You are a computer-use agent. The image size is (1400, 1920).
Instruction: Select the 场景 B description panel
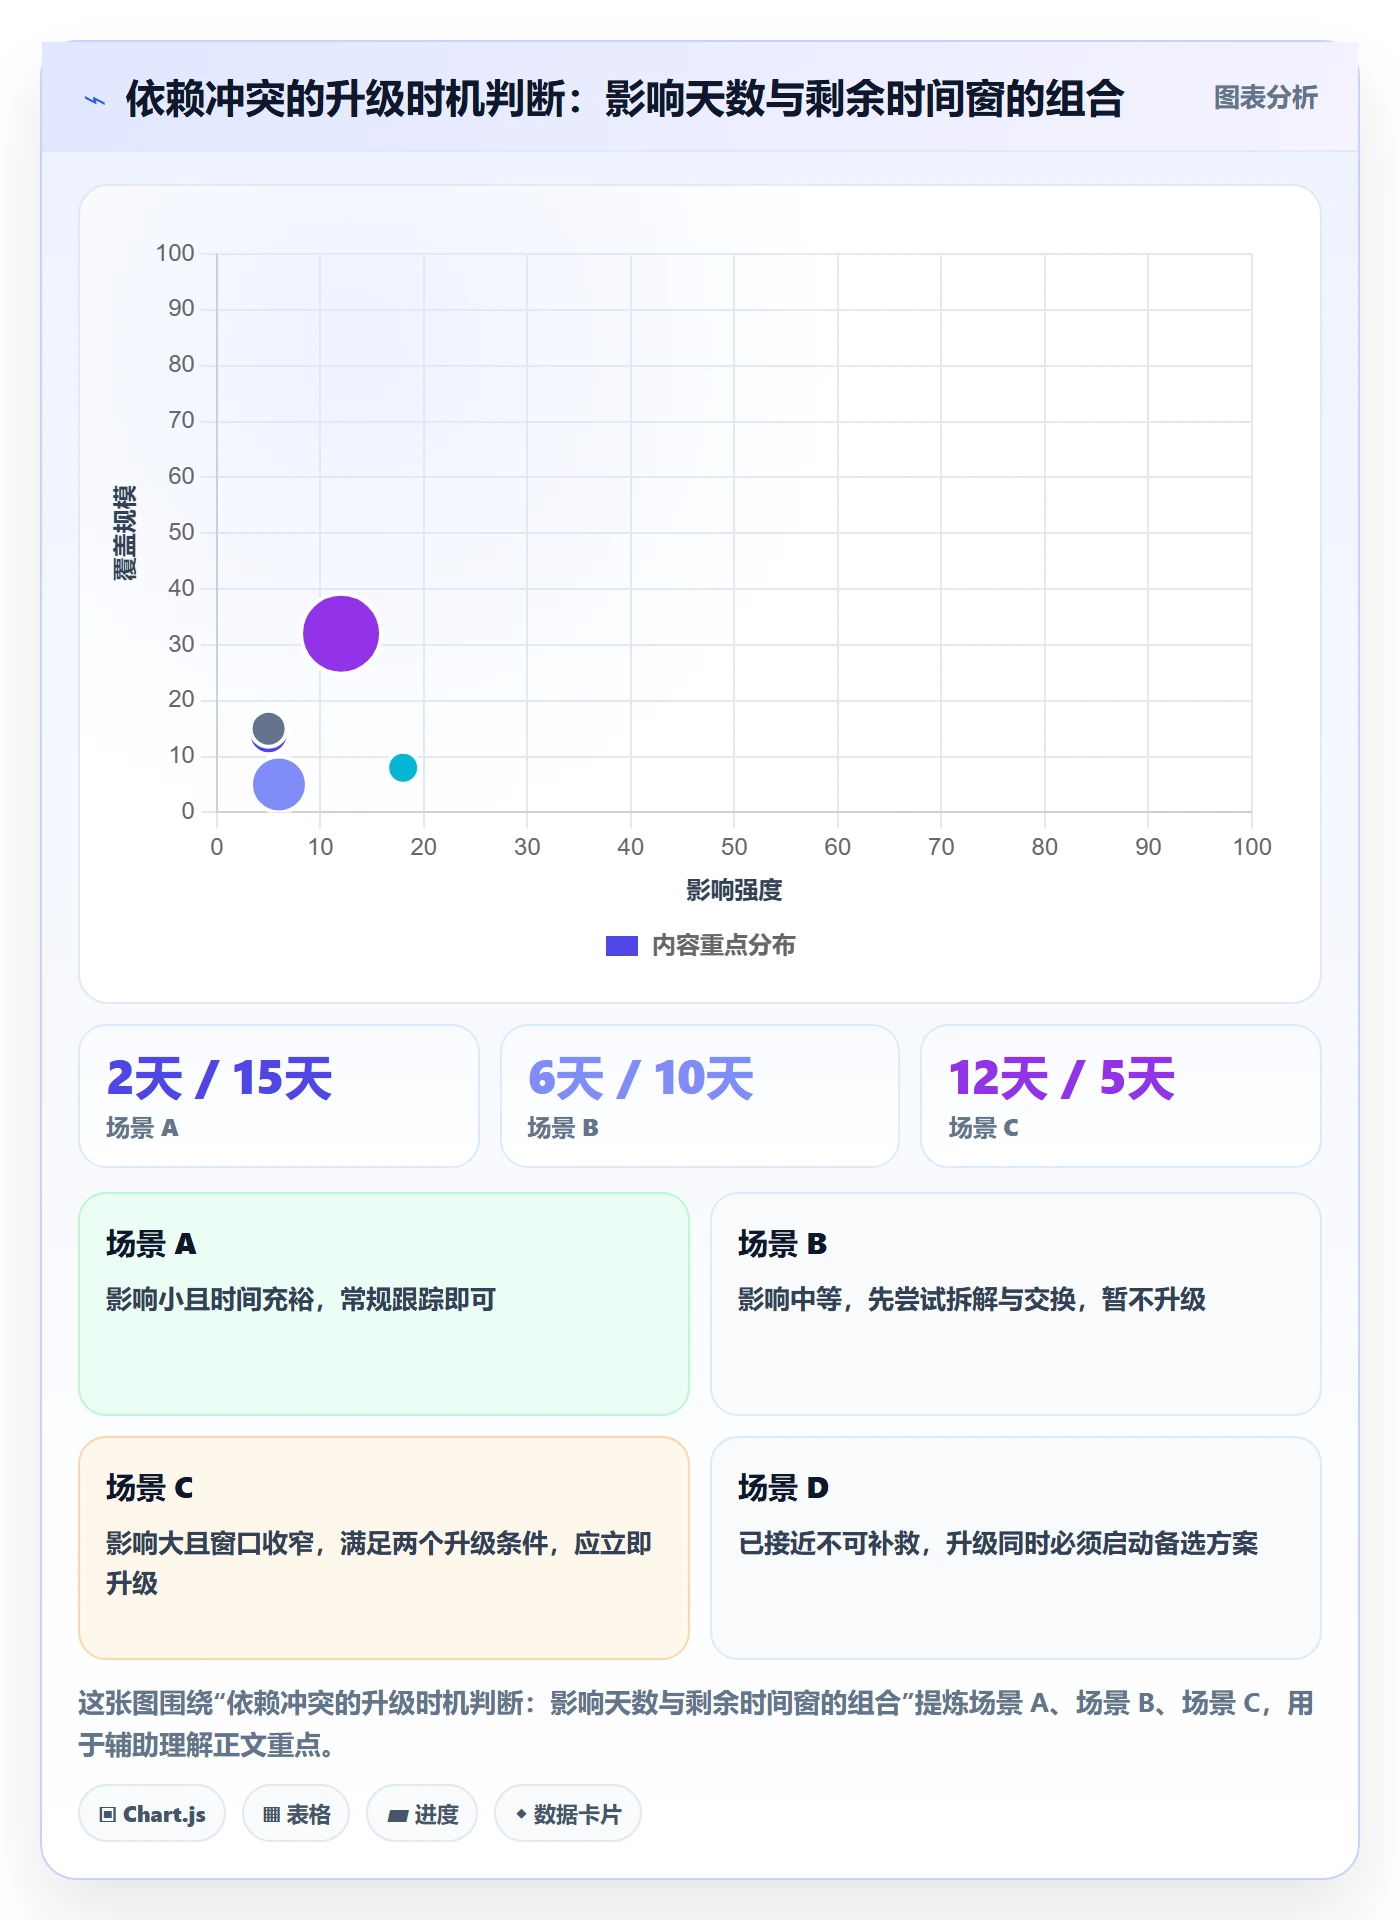1016,1304
